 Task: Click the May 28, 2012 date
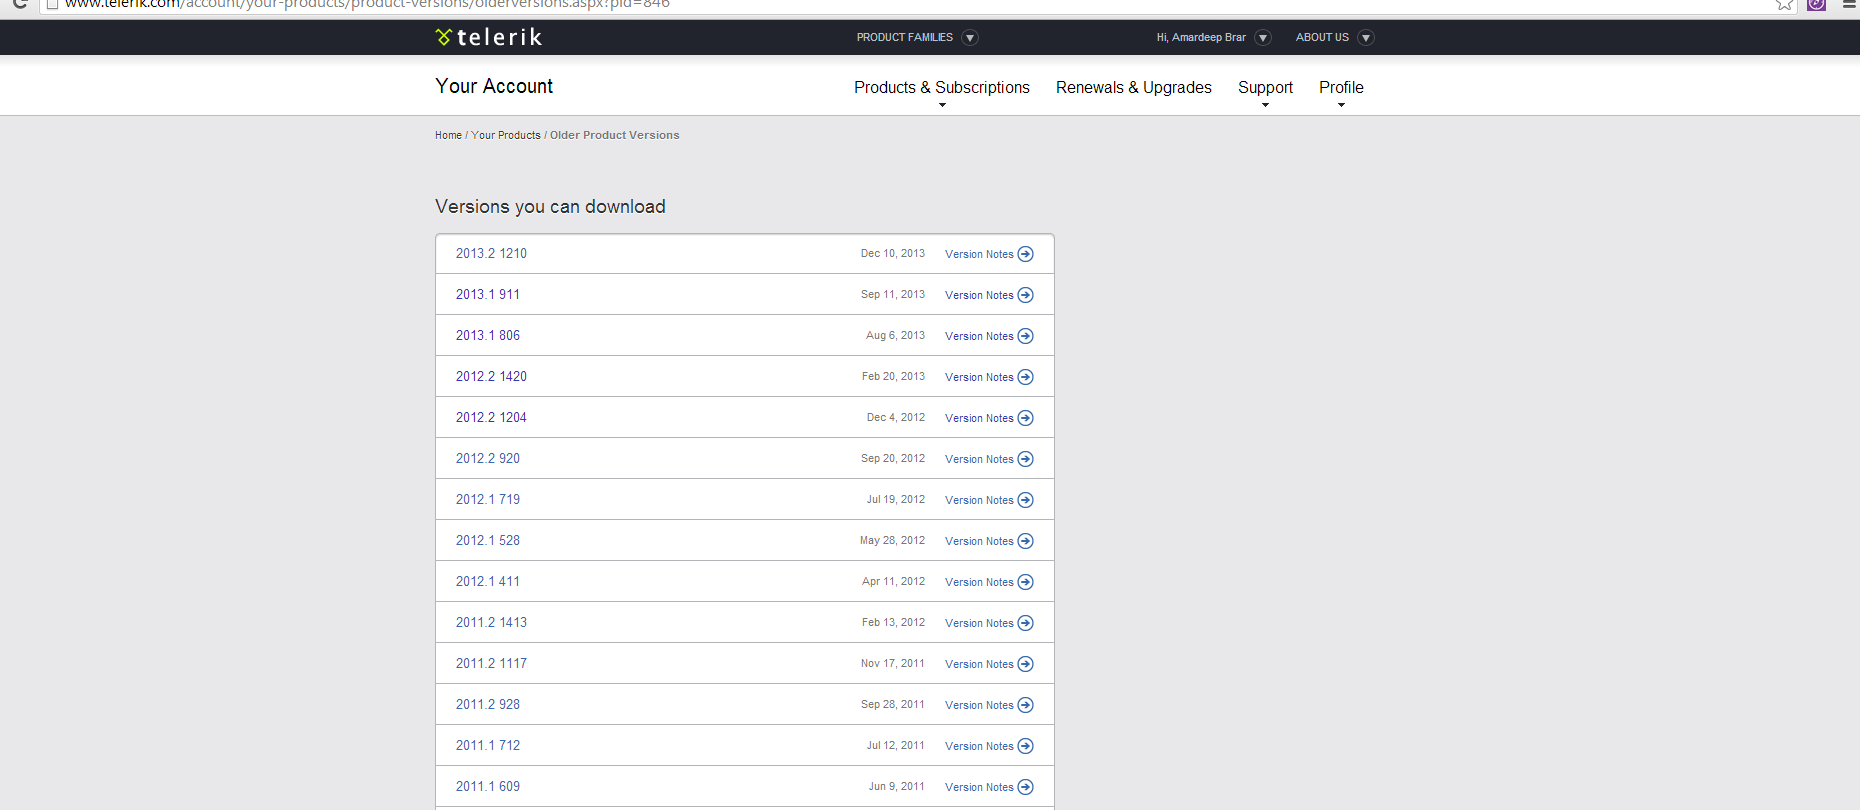click(893, 541)
